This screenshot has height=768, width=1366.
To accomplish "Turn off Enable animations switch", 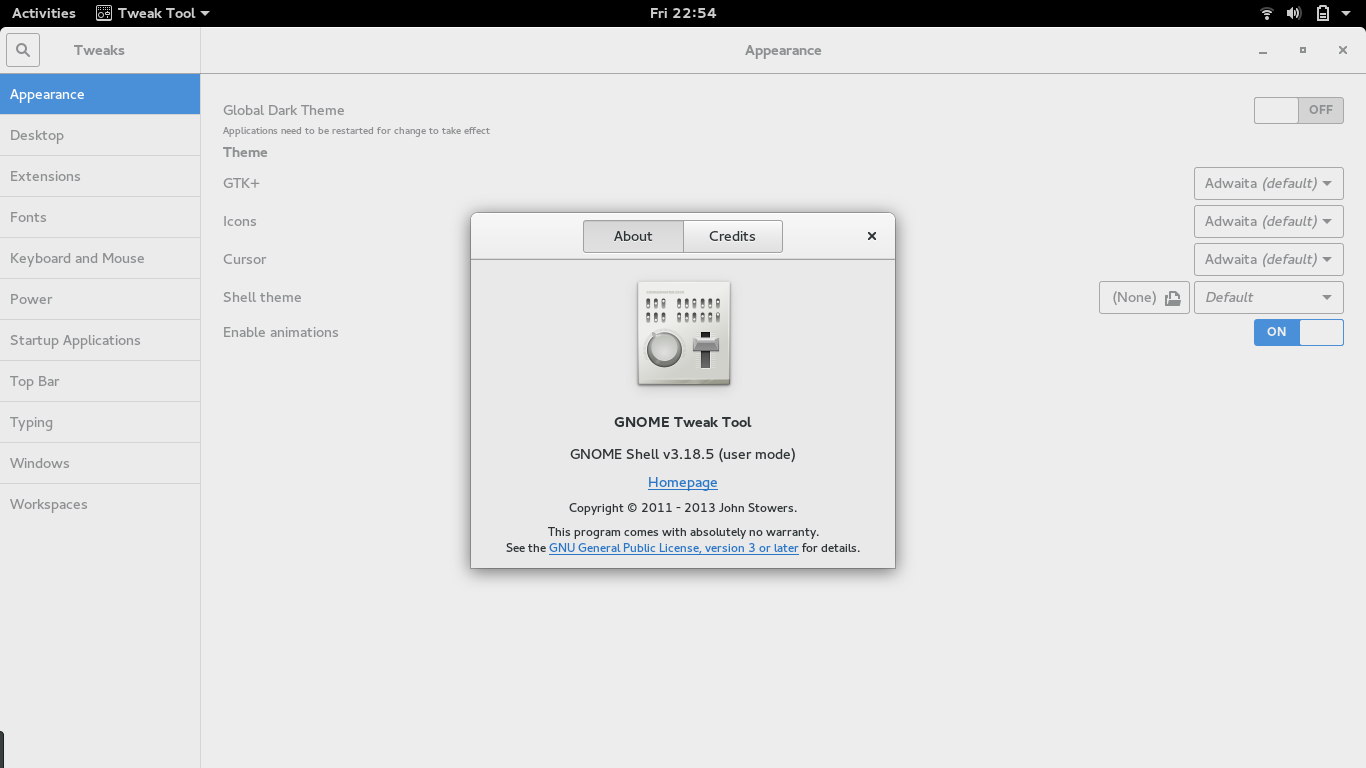I will (x=1298, y=332).
